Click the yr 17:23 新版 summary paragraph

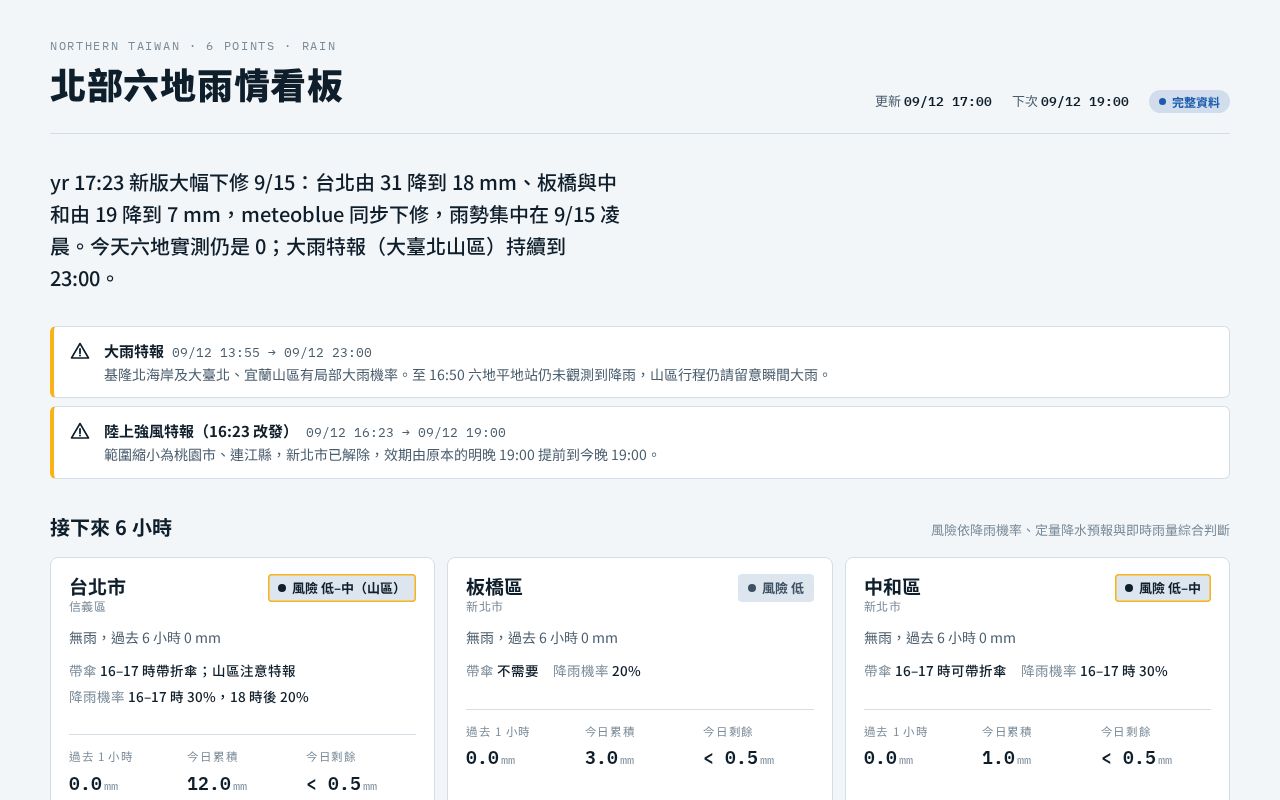click(335, 230)
